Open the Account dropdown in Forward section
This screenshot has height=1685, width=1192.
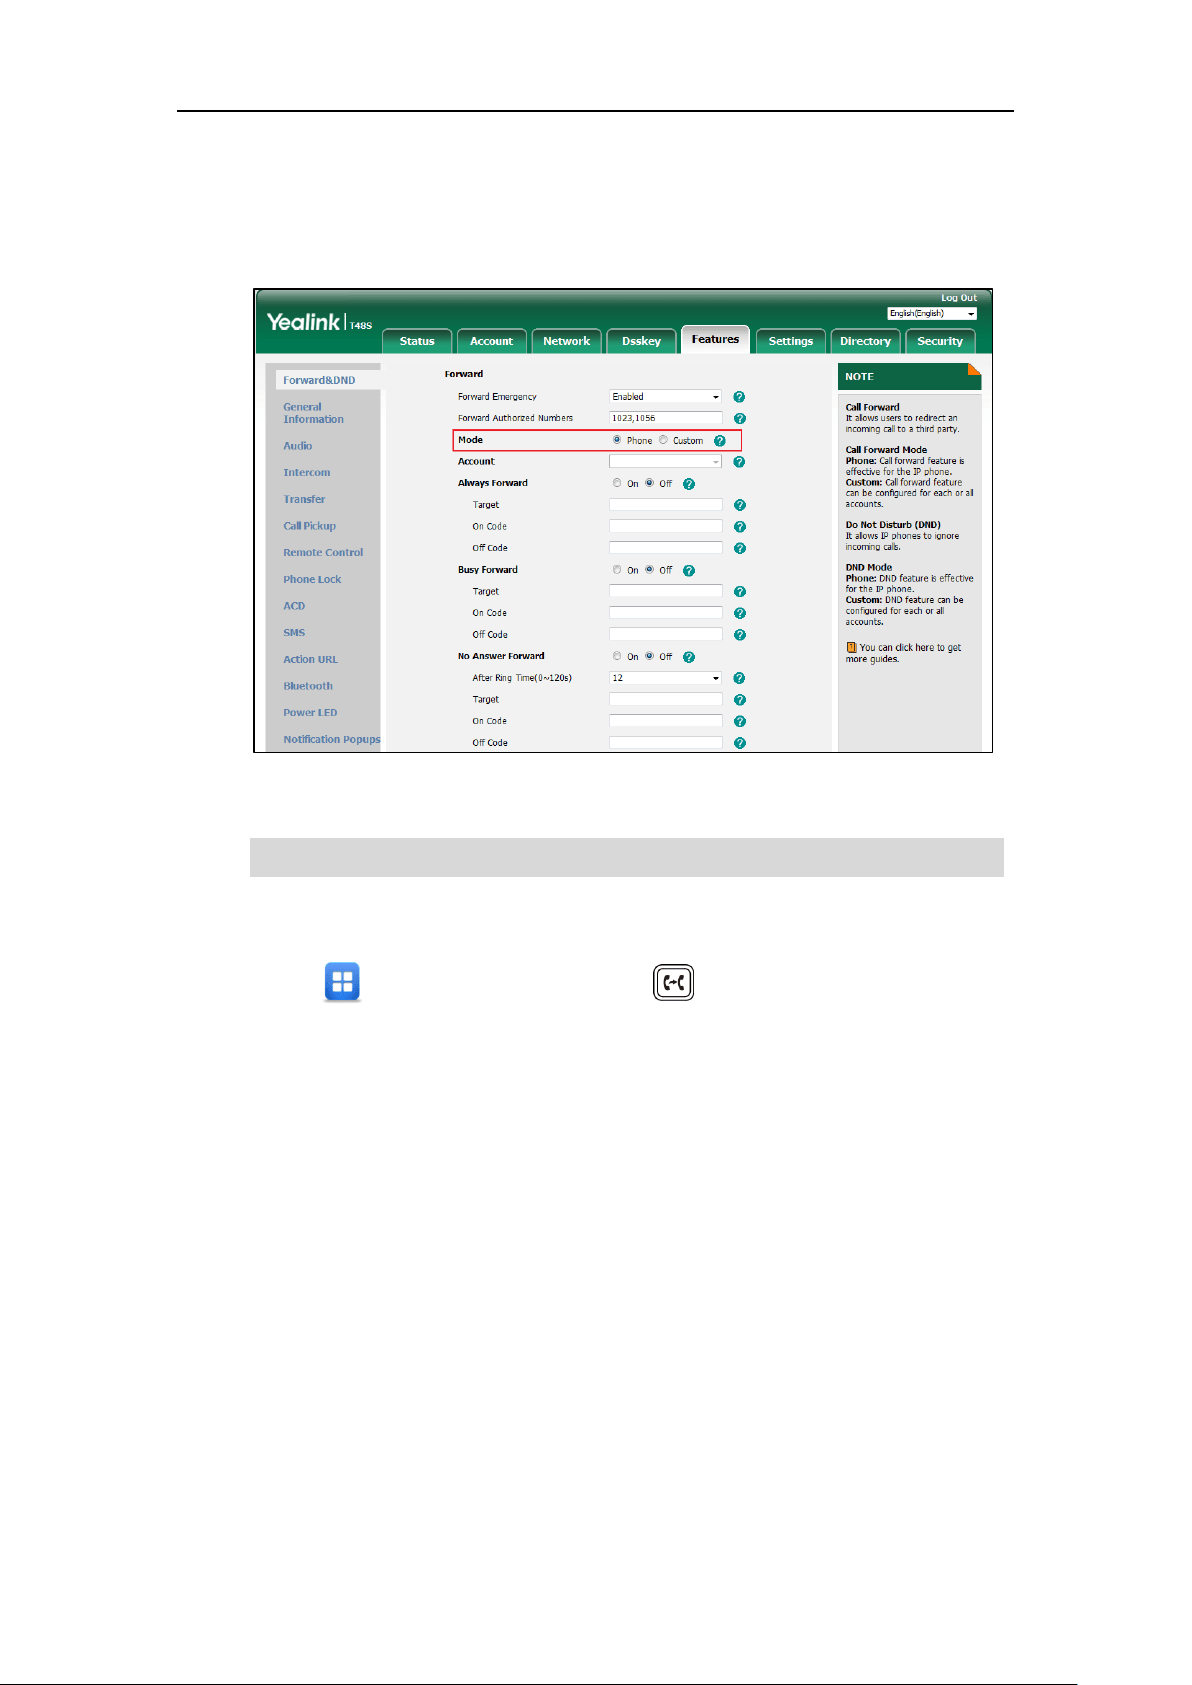[665, 462]
